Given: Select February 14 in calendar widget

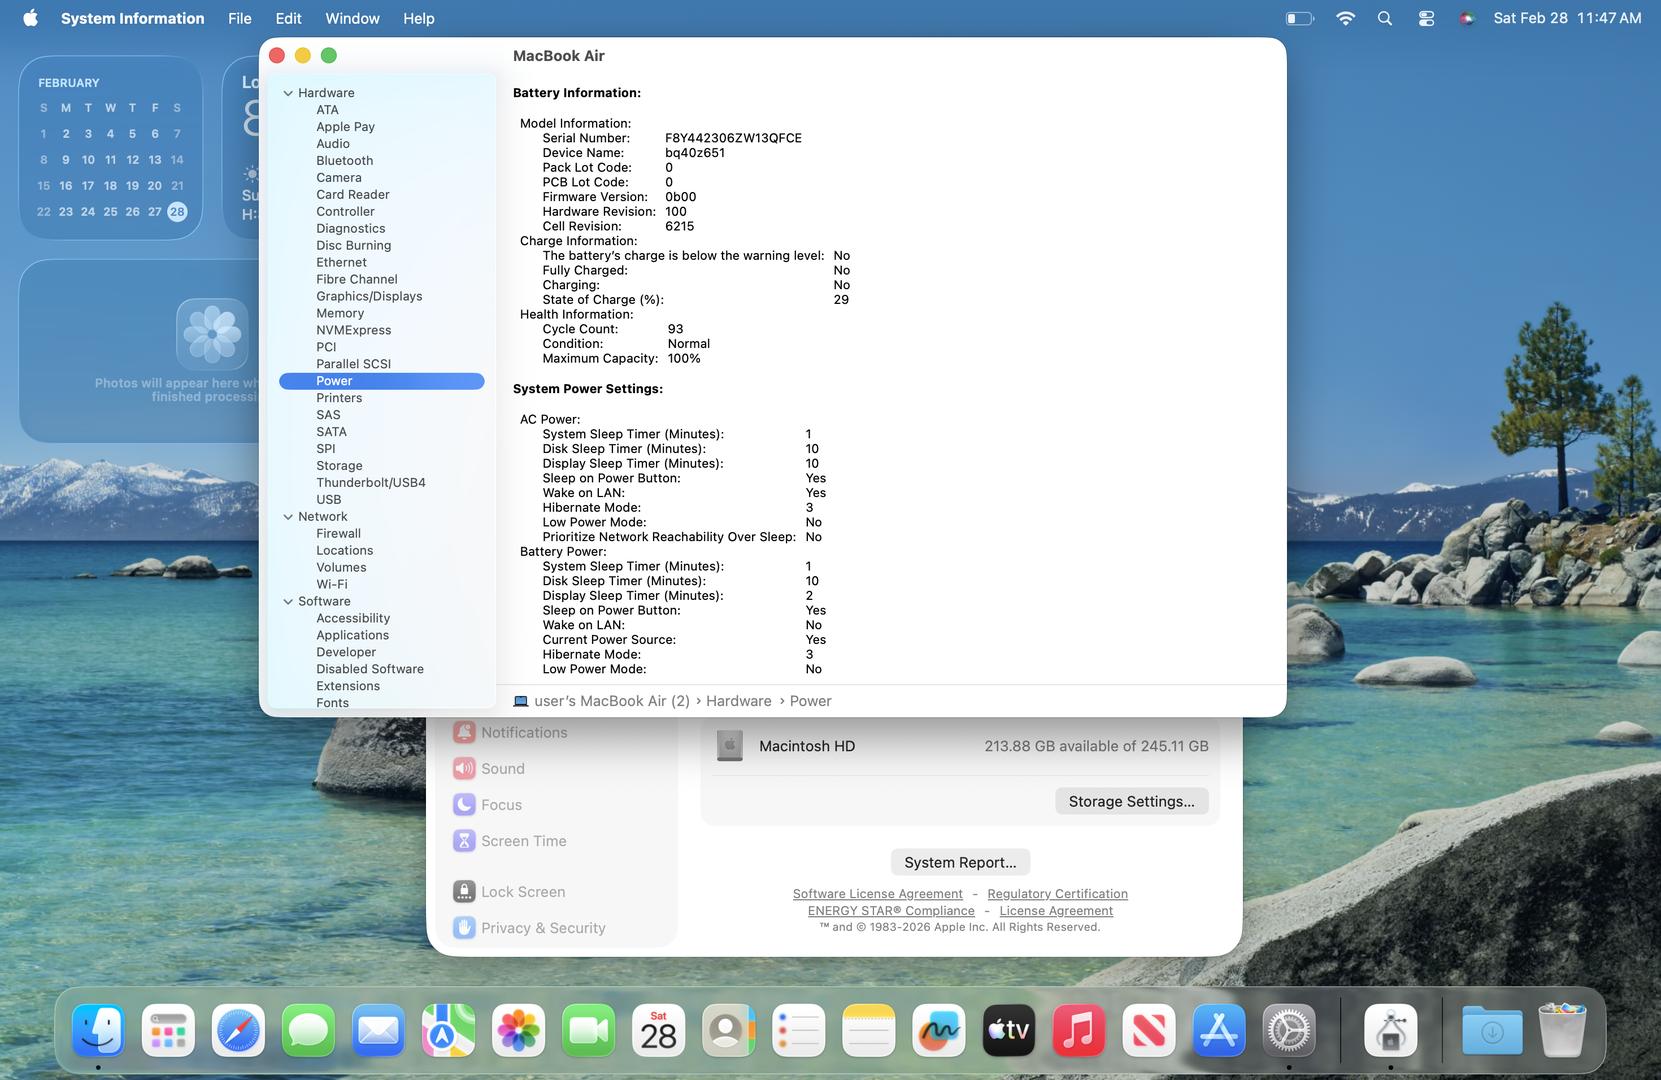Looking at the screenshot, I should (x=177, y=160).
